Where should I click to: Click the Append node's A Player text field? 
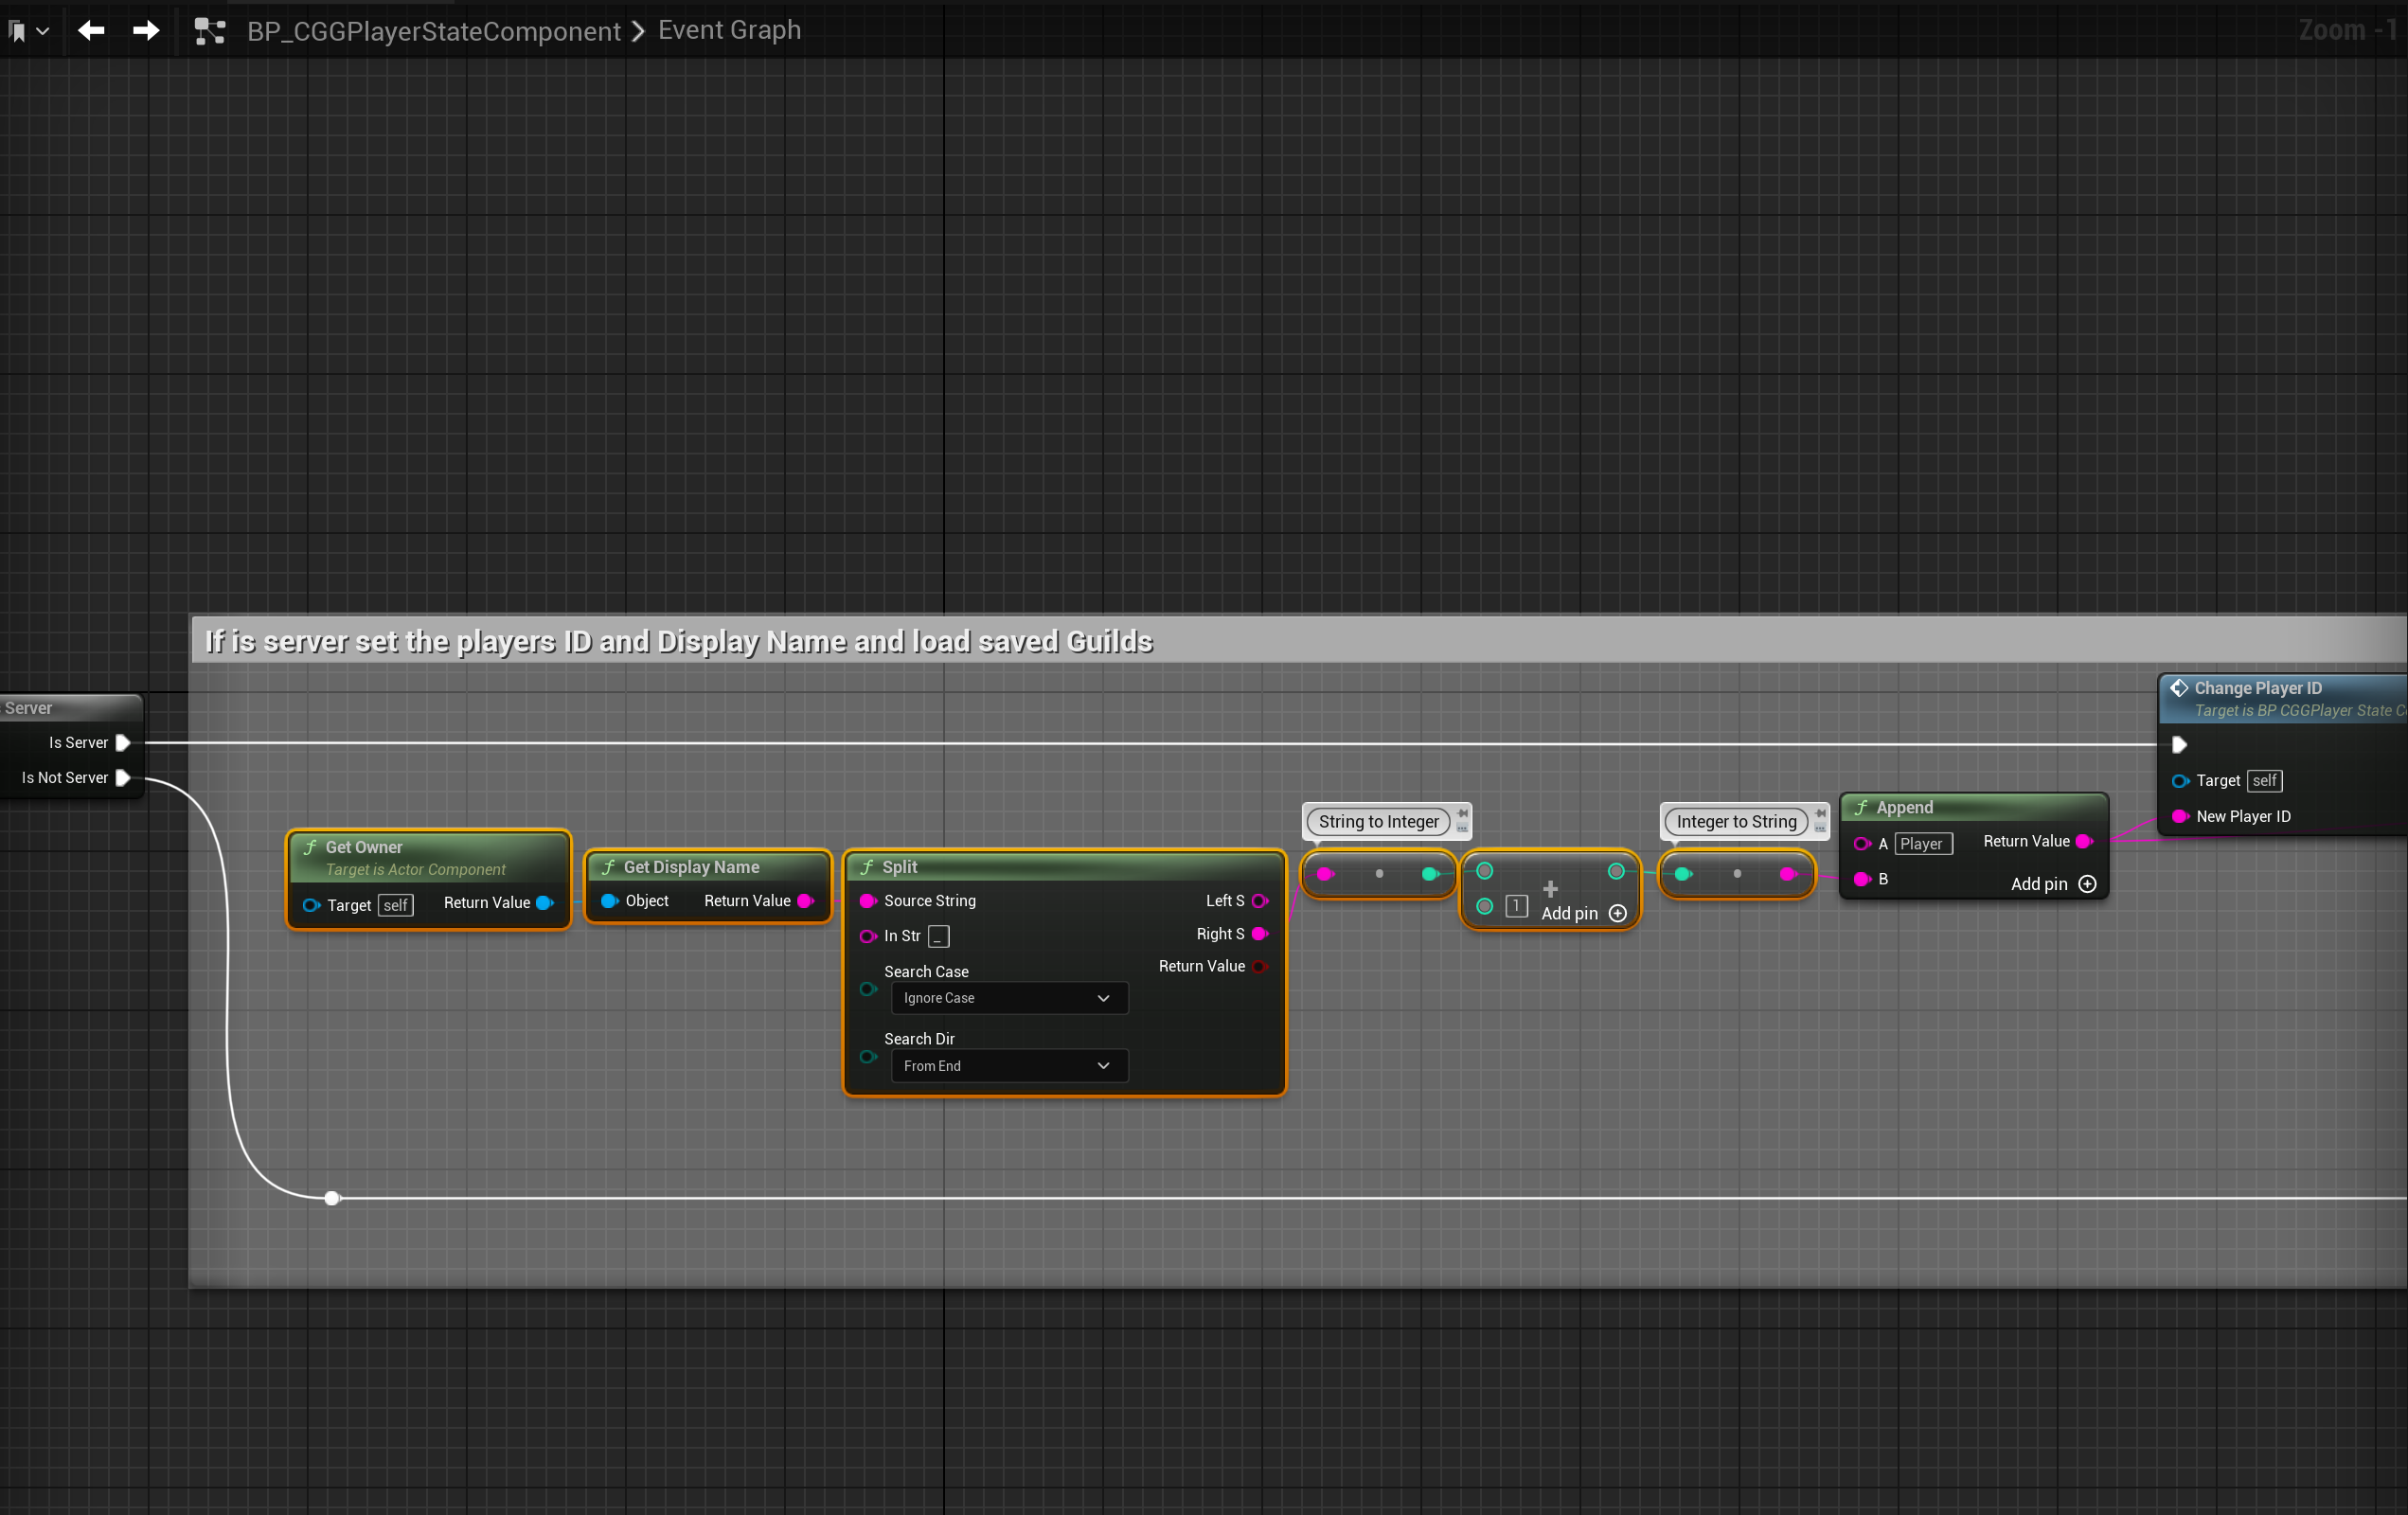pyautogui.click(x=1921, y=843)
